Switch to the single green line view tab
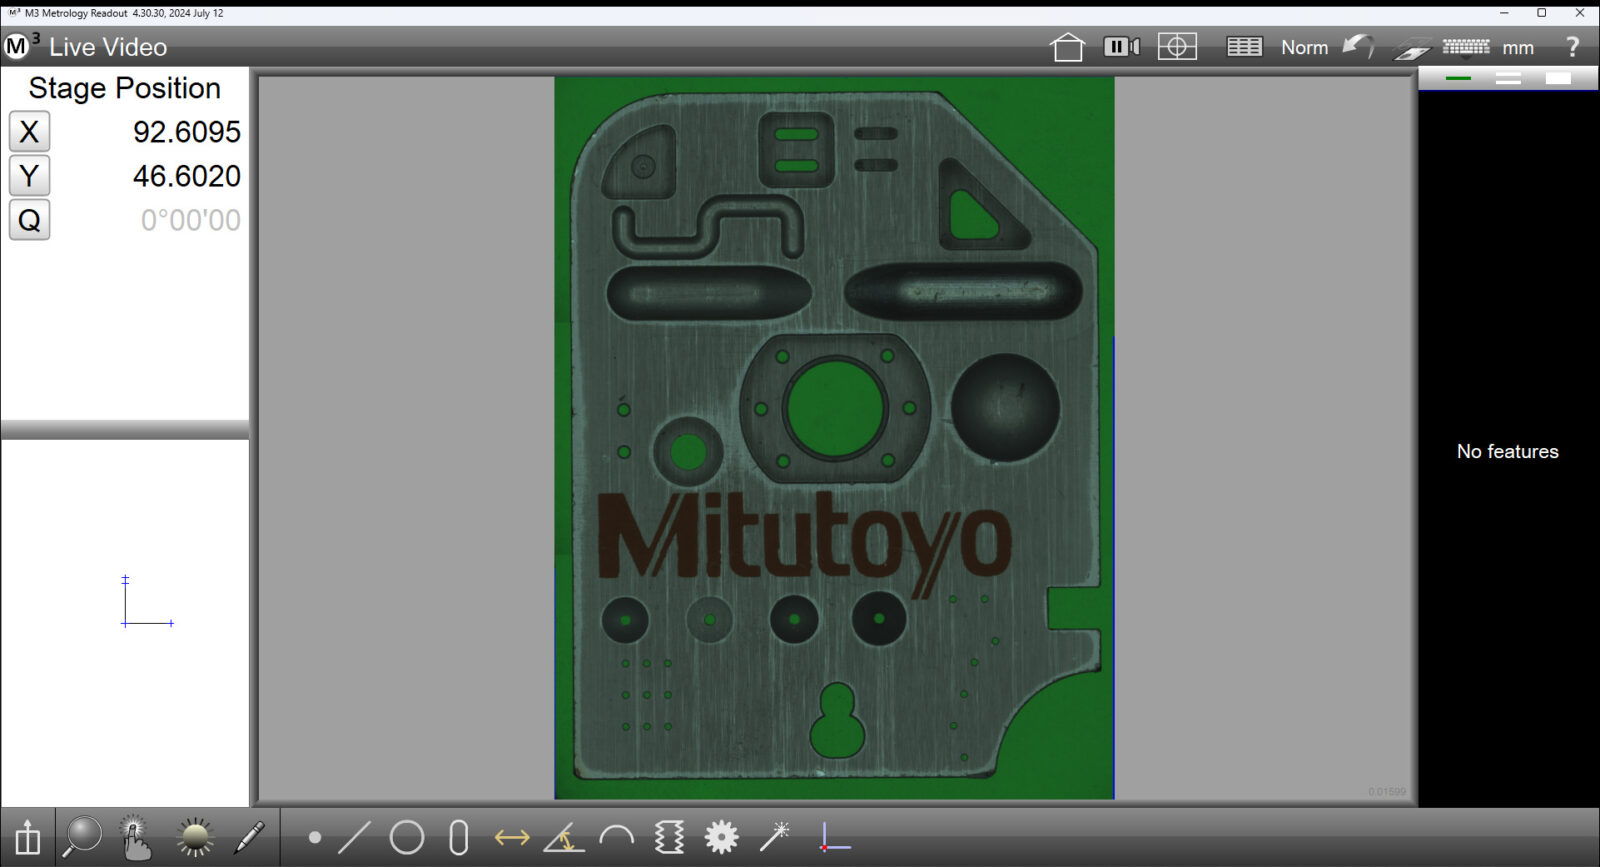1600x867 pixels. 1458,78
